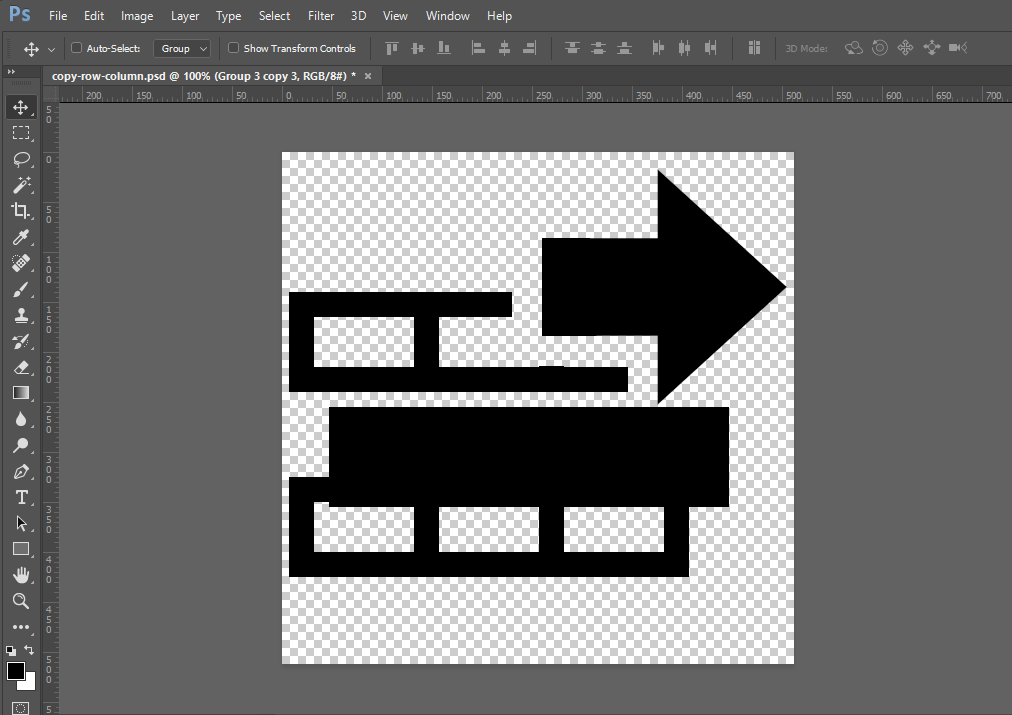Enable Show Transform Controls

pos(233,47)
